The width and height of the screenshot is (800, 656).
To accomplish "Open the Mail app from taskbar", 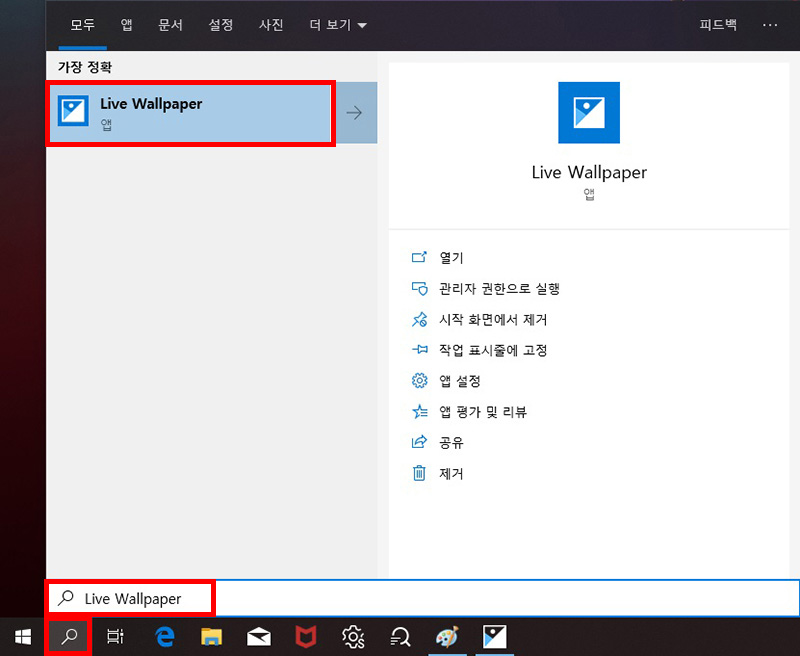I will coord(259,637).
